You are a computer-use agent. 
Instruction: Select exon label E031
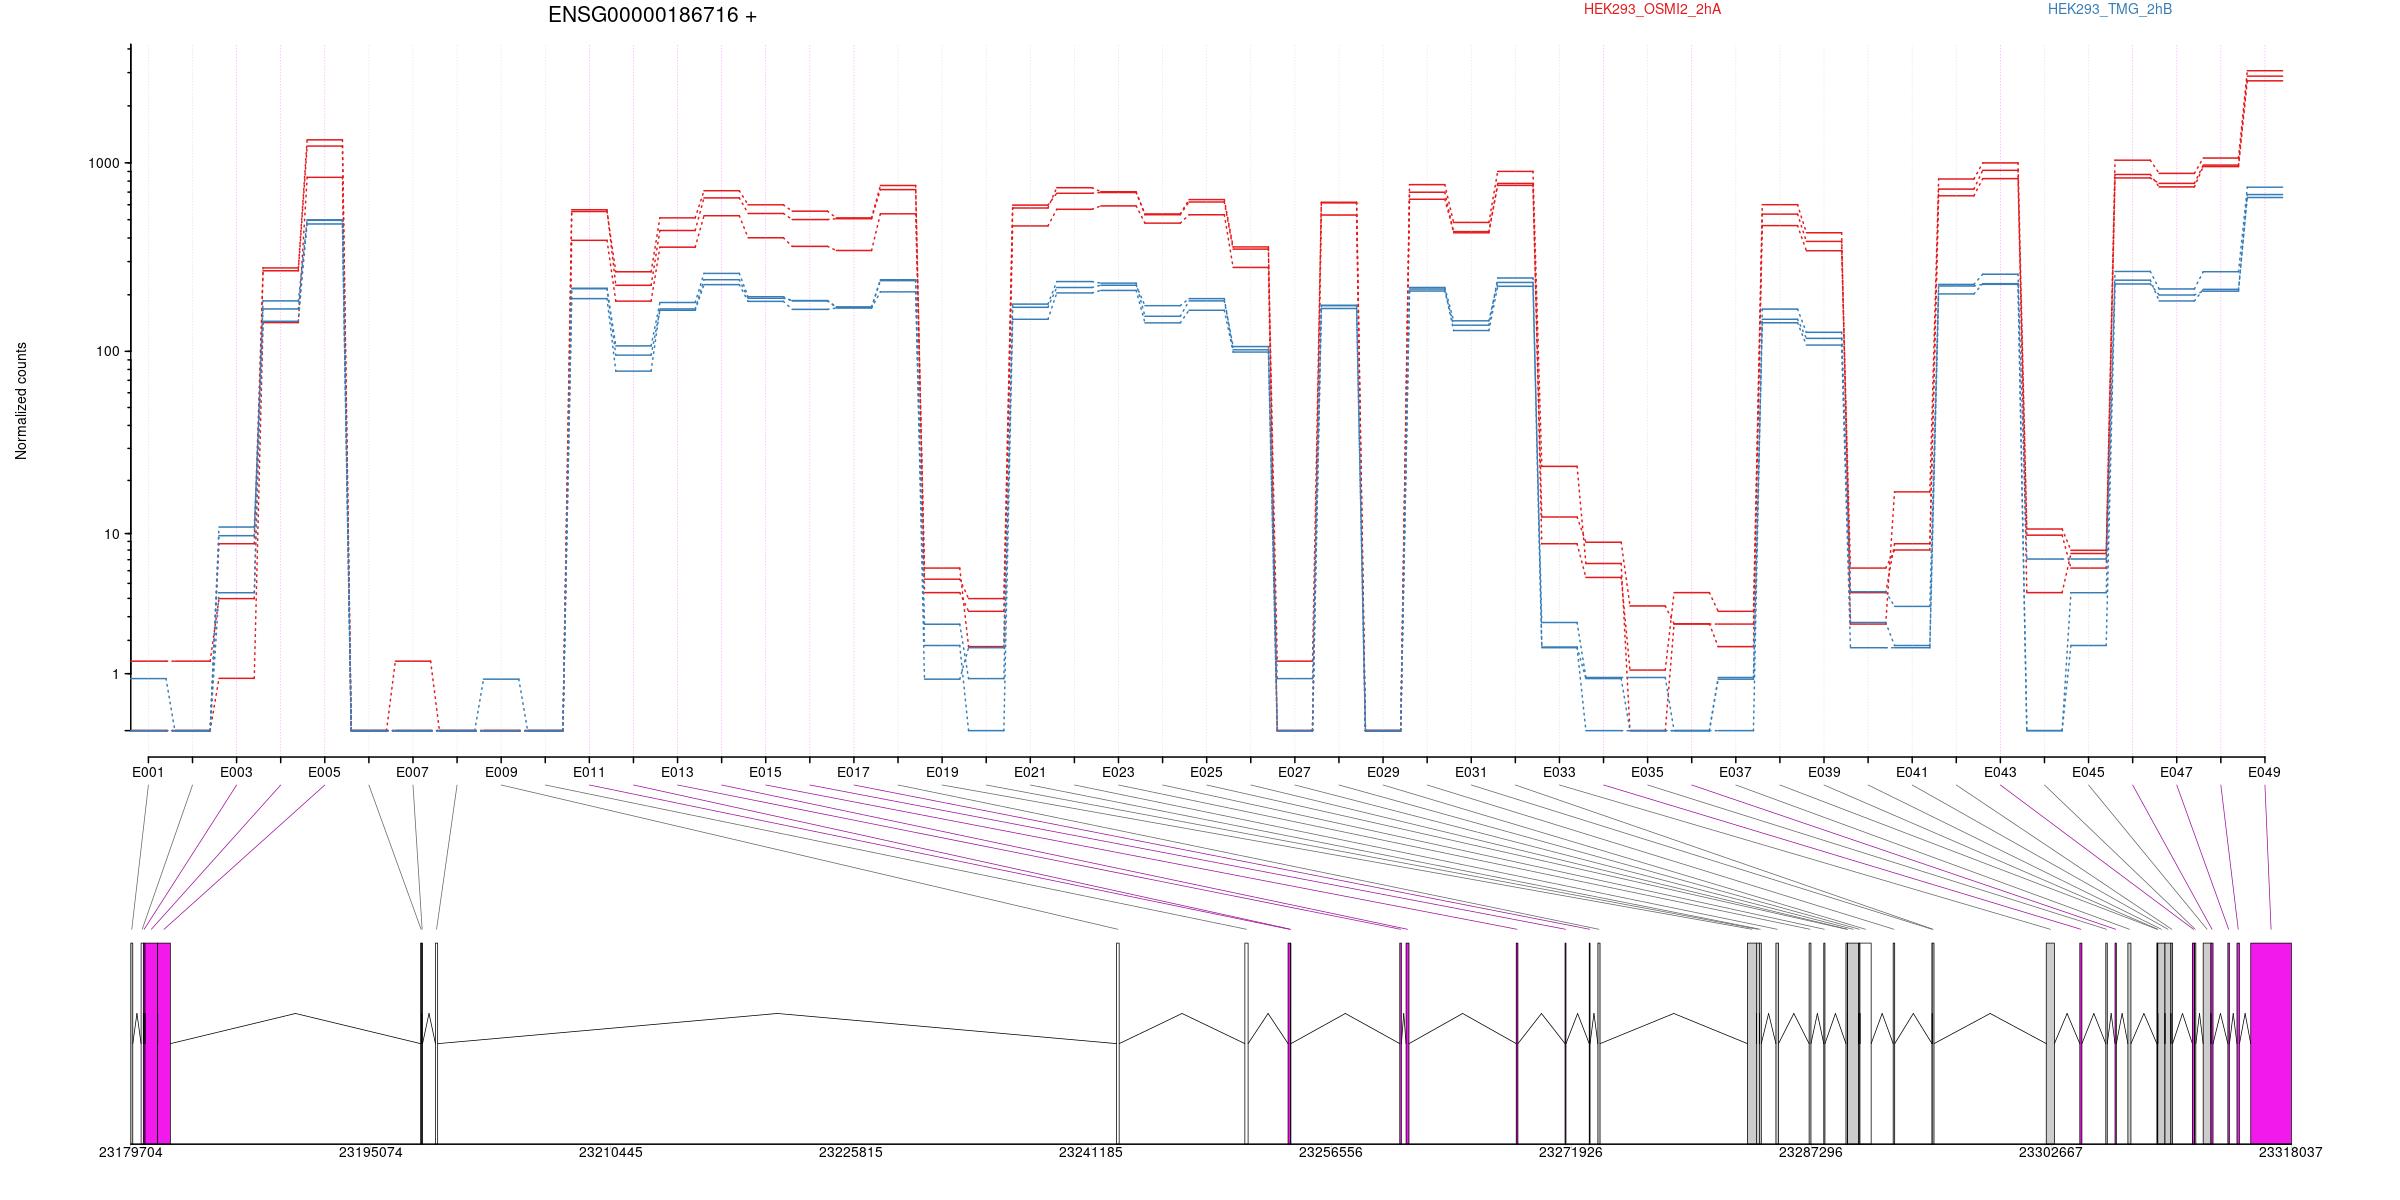[x=1471, y=772]
